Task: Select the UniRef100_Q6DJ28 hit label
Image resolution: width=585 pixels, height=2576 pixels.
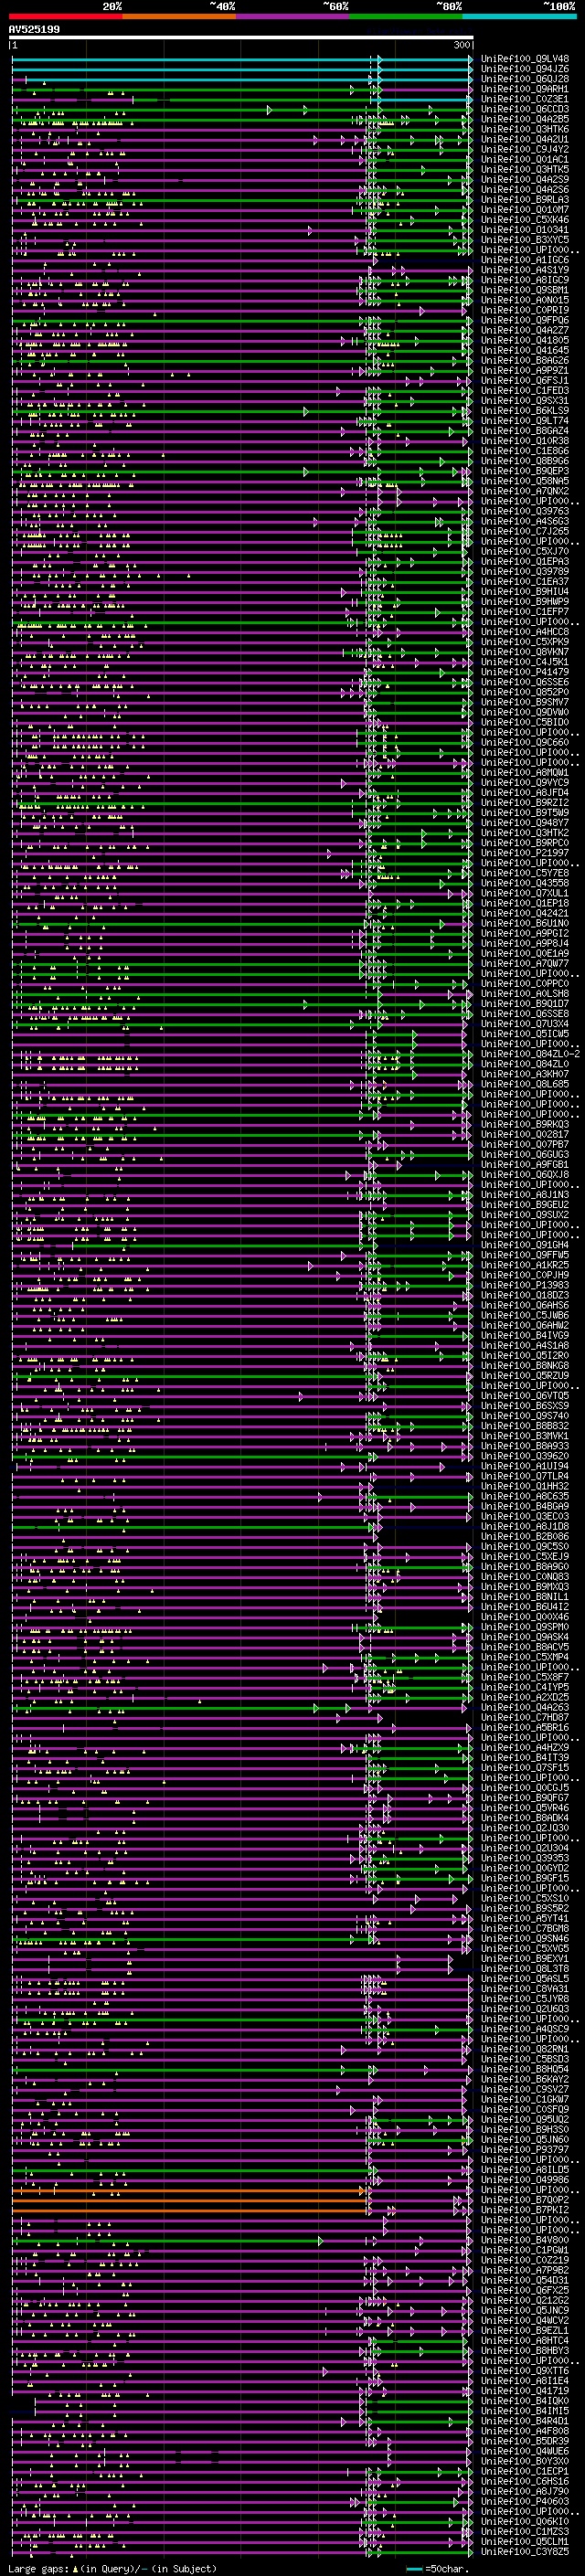Action: coord(525,79)
